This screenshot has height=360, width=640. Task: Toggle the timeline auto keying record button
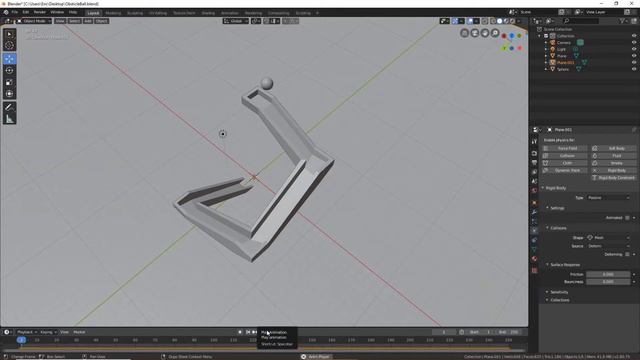[x=240, y=332]
